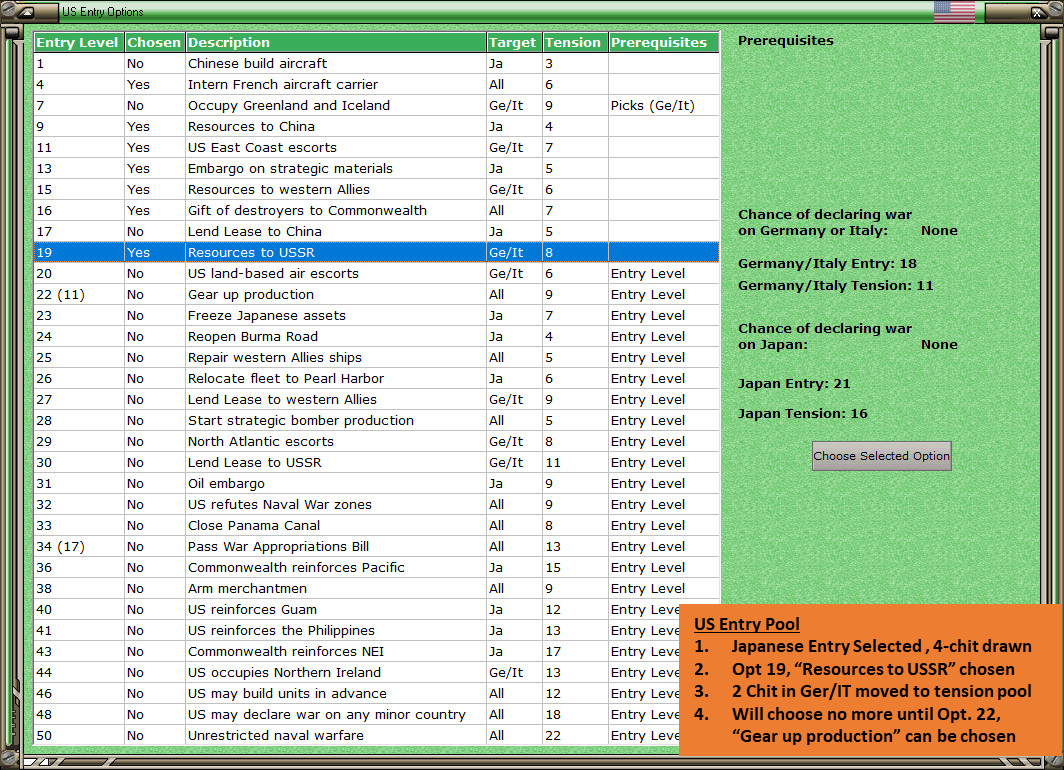Sort by the Entry Level column header
The width and height of the screenshot is (1064, 770).
coord(79,42)
